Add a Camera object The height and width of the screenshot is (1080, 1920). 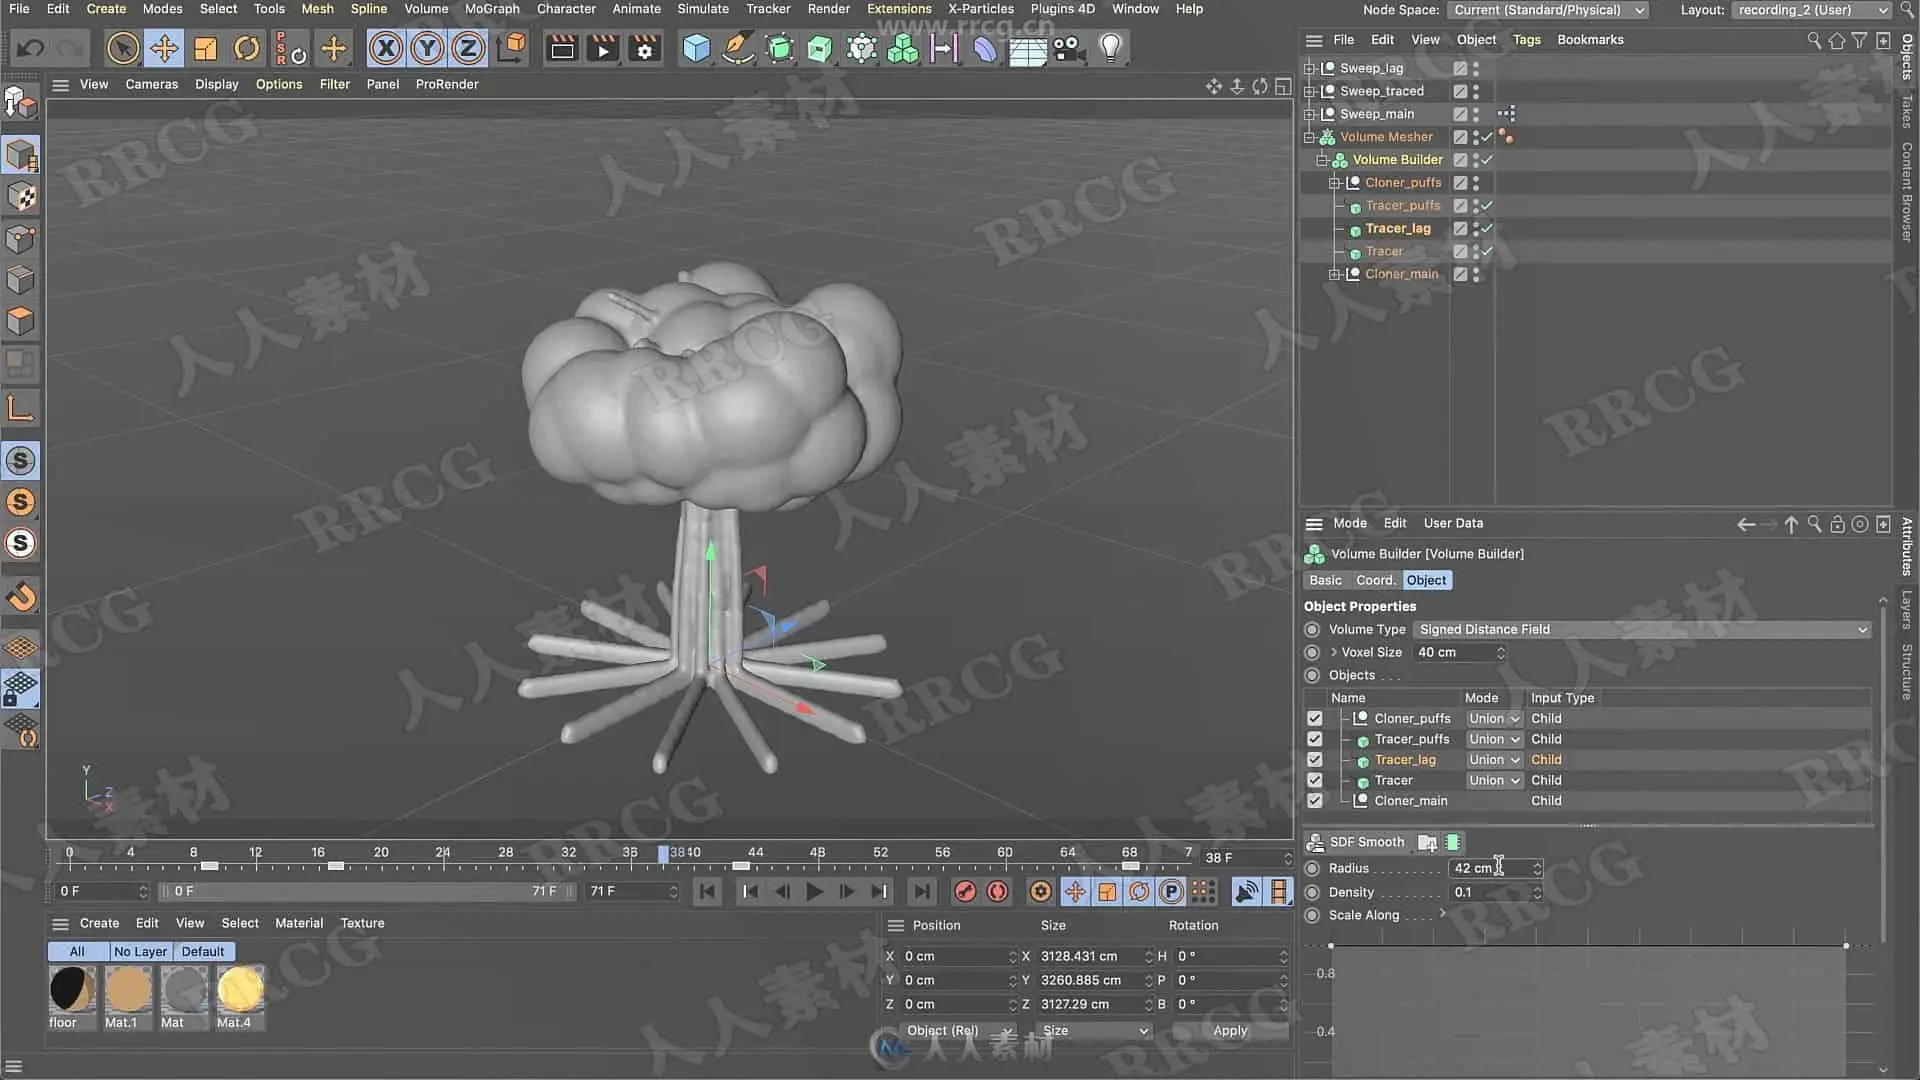(1068, 48)
